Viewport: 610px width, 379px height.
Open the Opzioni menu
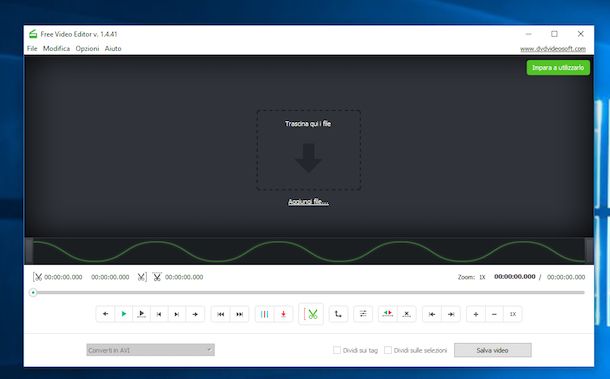(87, 48)
